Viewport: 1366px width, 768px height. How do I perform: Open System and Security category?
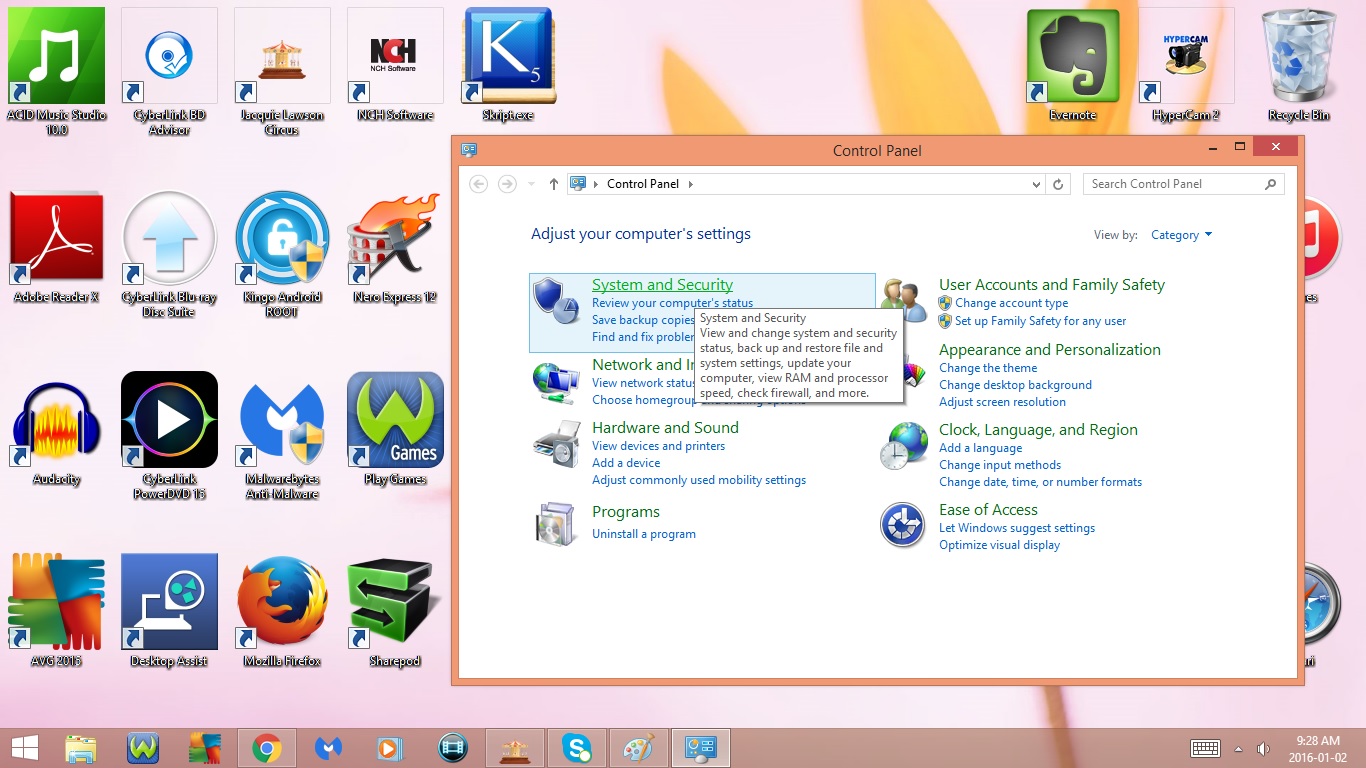coord(662,285)
